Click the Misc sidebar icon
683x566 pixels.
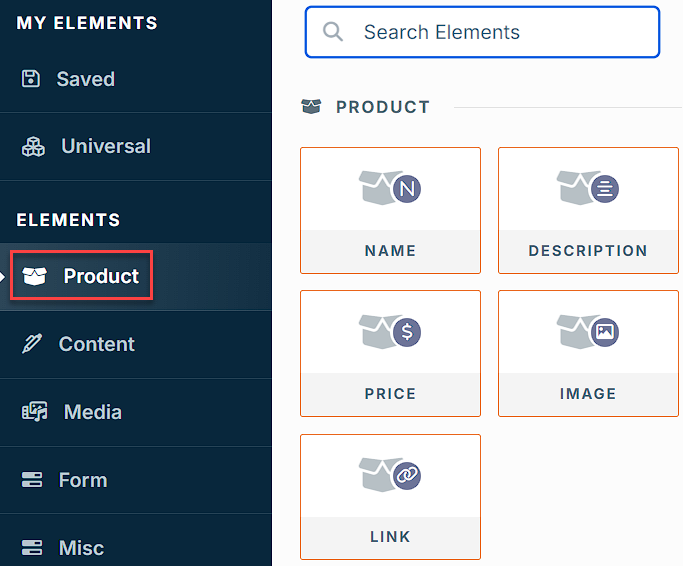click(32, 548)
